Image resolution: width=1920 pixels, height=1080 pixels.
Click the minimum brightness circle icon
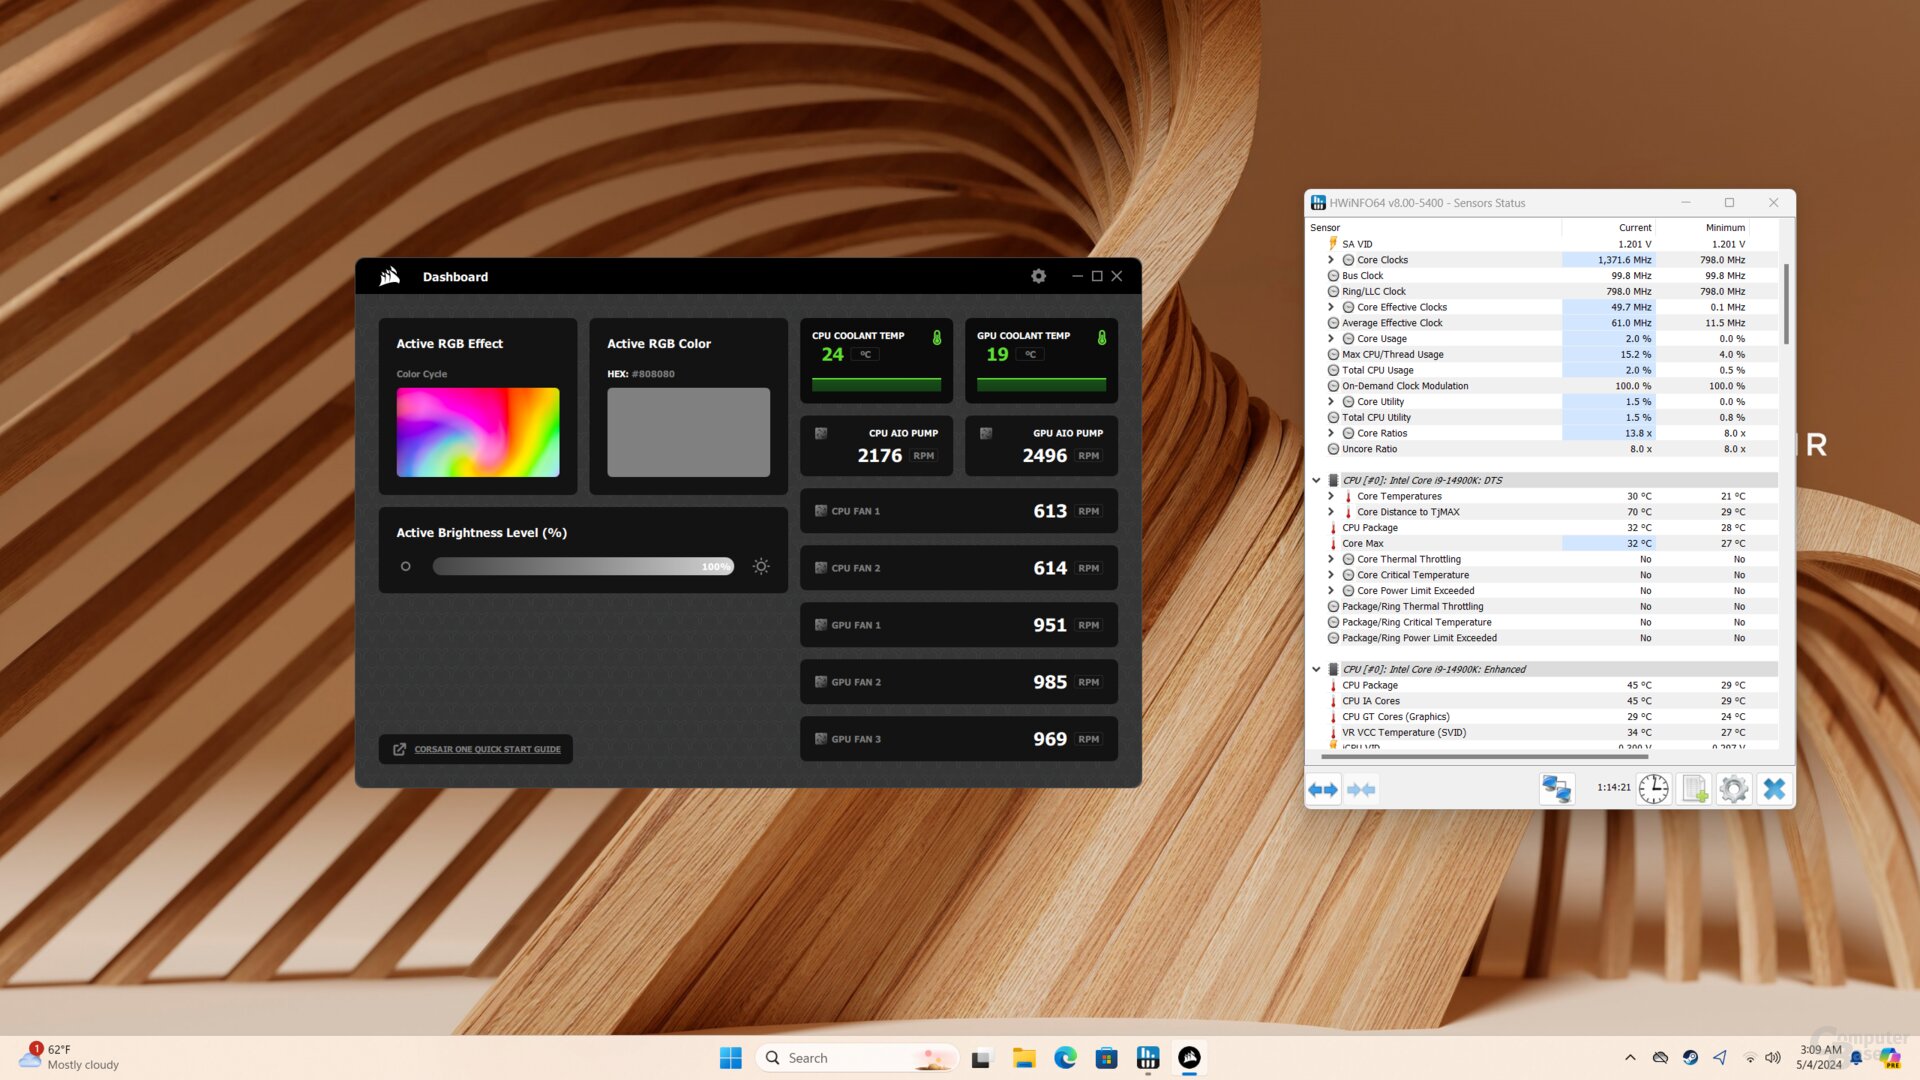[405, 566]
